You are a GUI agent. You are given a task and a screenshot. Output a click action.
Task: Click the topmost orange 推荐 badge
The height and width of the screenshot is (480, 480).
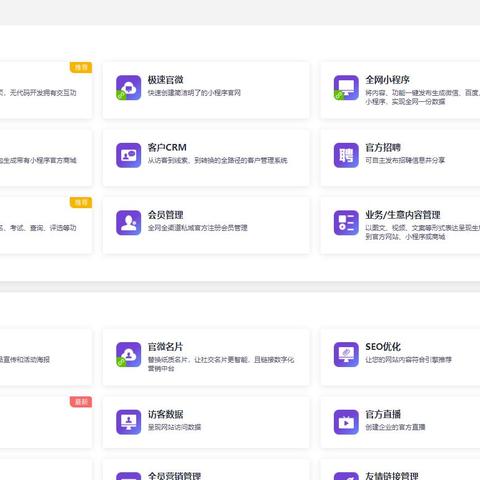81,67
